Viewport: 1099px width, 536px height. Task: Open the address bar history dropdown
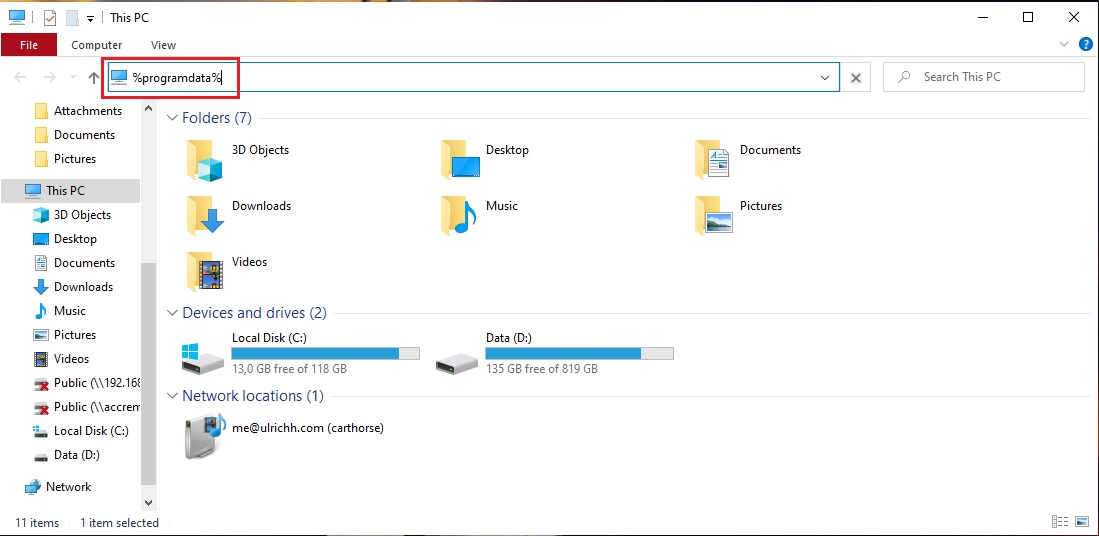click(825, 78)
